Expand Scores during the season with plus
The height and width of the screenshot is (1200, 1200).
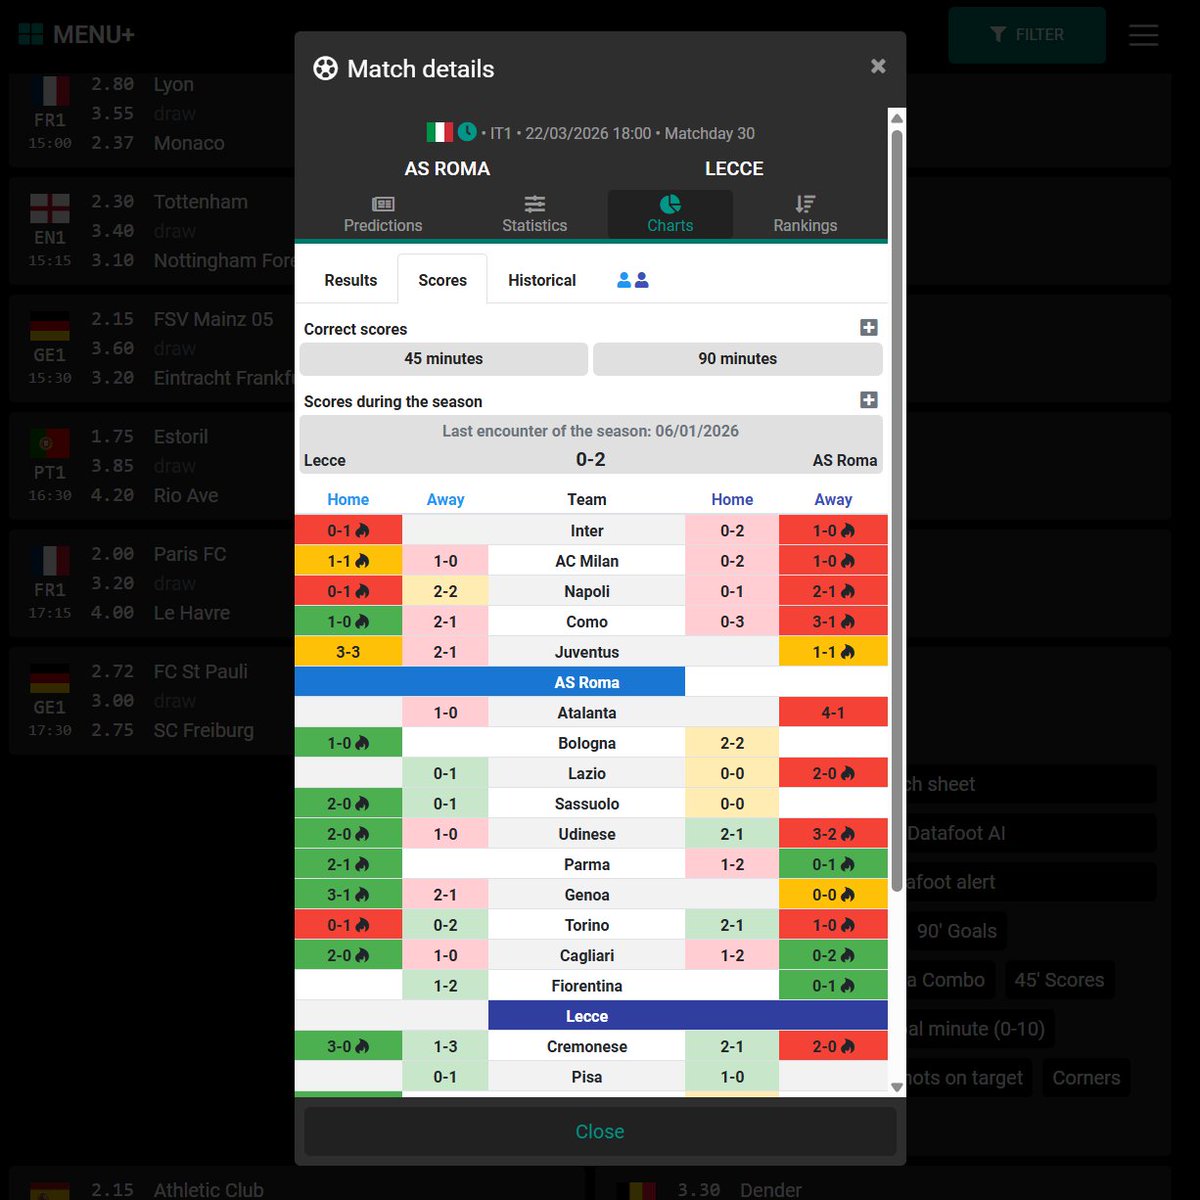[869, 399]
